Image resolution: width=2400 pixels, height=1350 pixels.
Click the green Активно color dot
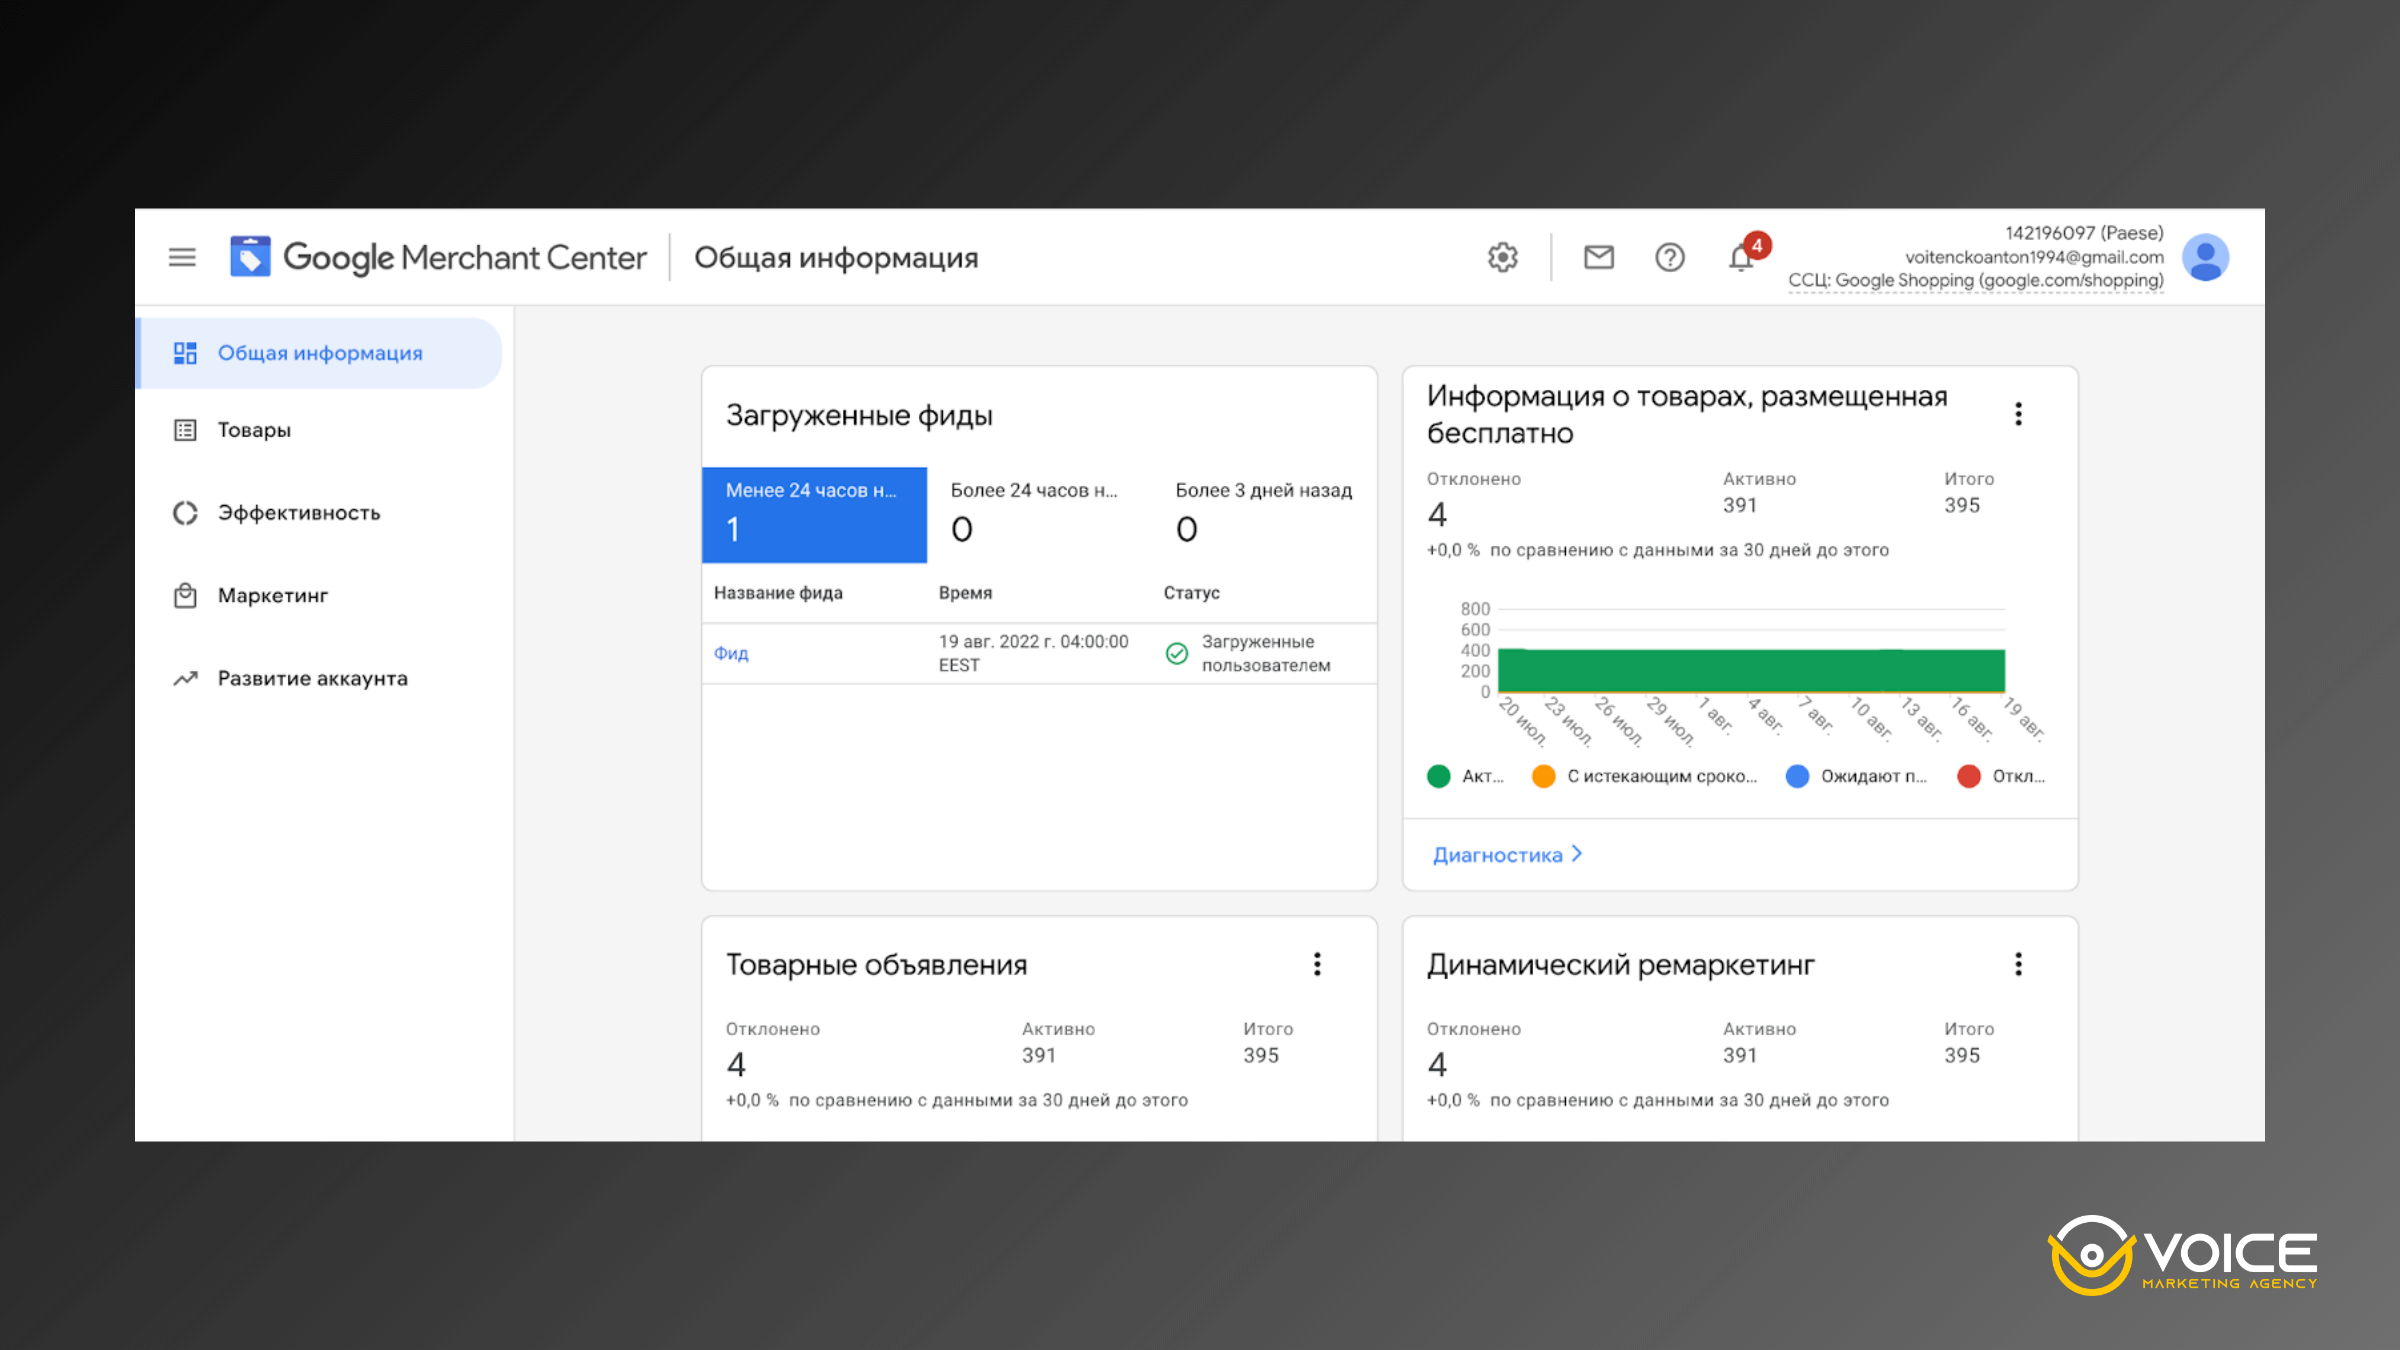click(x=1438, y=776)
